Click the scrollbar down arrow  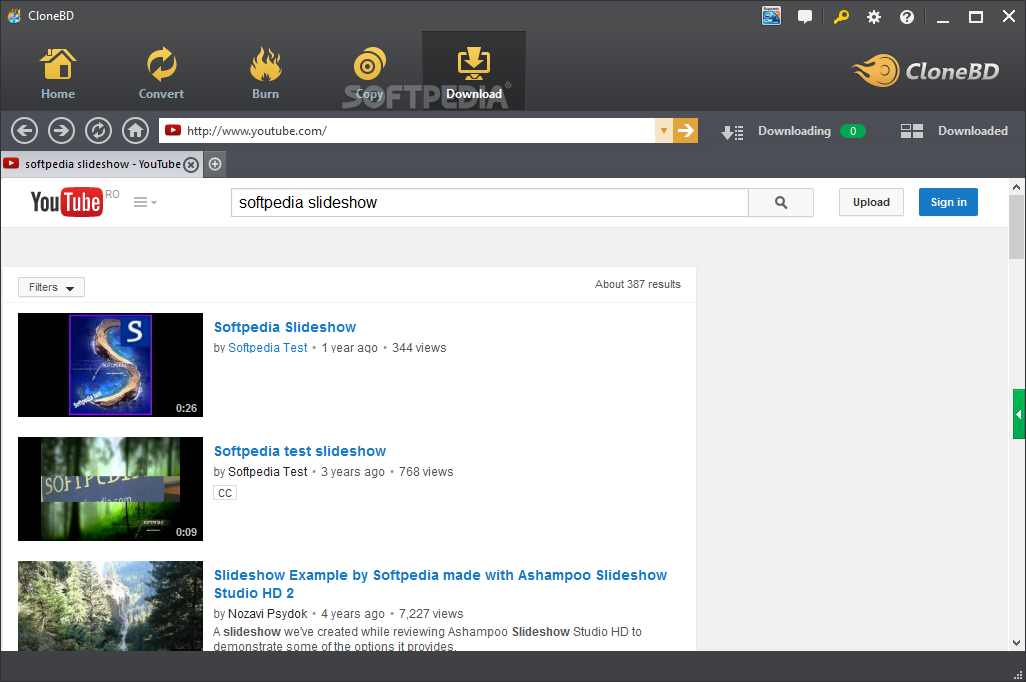pos(1016,642)
